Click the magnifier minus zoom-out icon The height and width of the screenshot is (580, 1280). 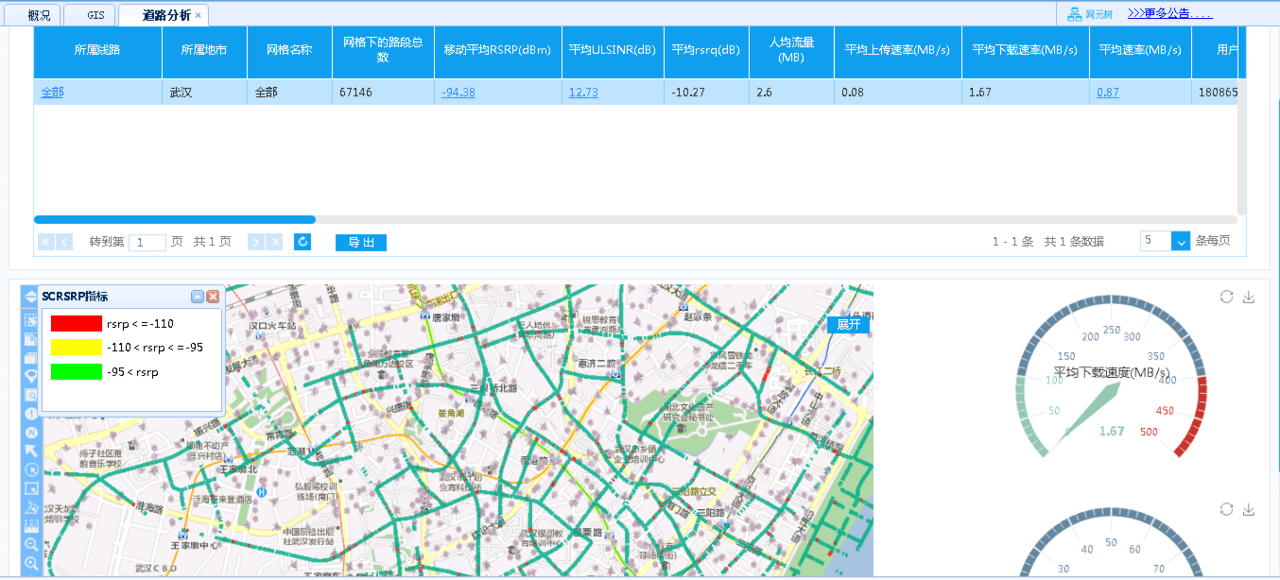tap(31, 545)
